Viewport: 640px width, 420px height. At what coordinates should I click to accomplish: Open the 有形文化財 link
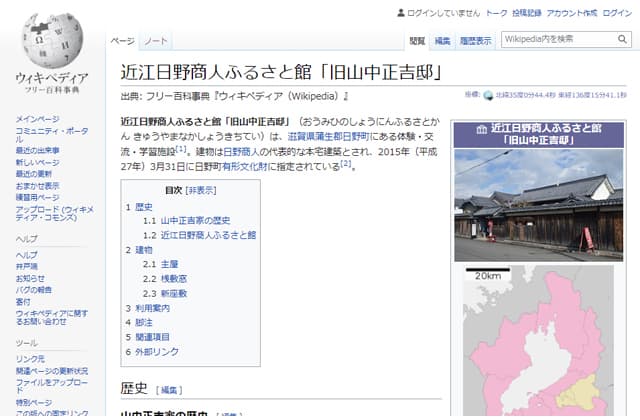click(244, 167)
